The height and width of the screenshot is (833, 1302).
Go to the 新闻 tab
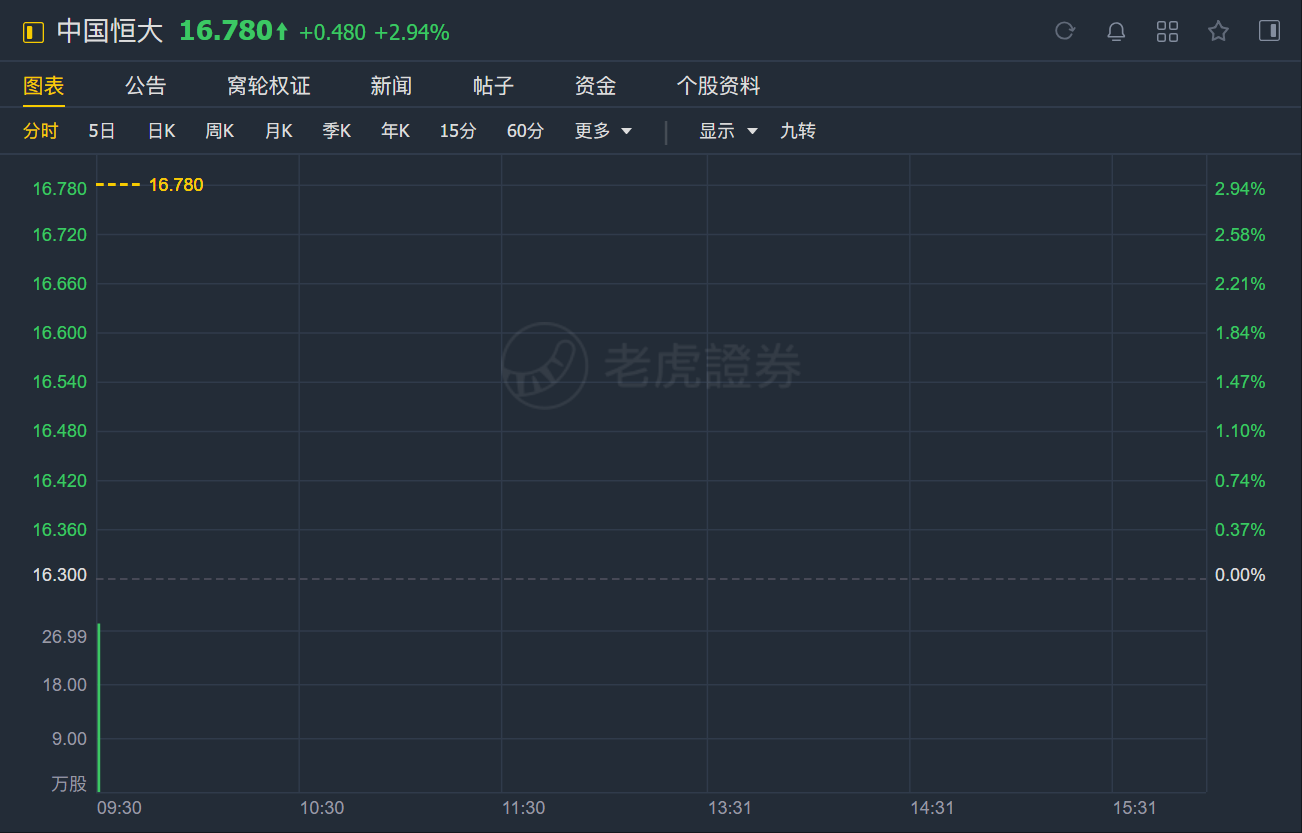(391, 86)
